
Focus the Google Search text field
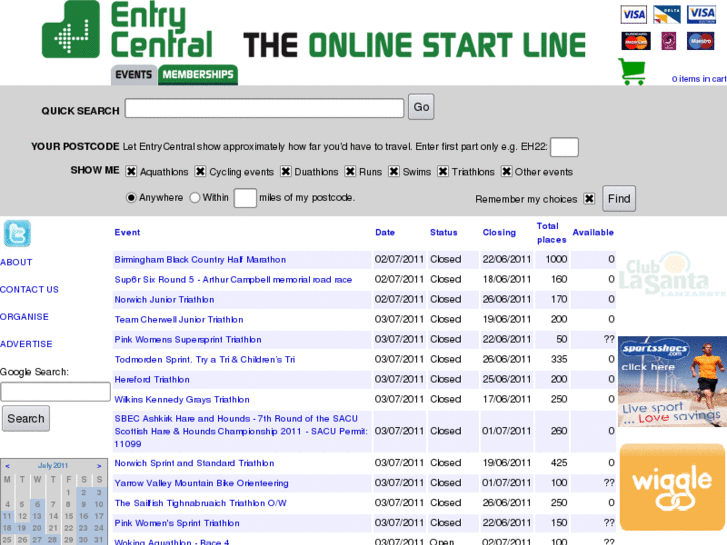coord(55,391)
